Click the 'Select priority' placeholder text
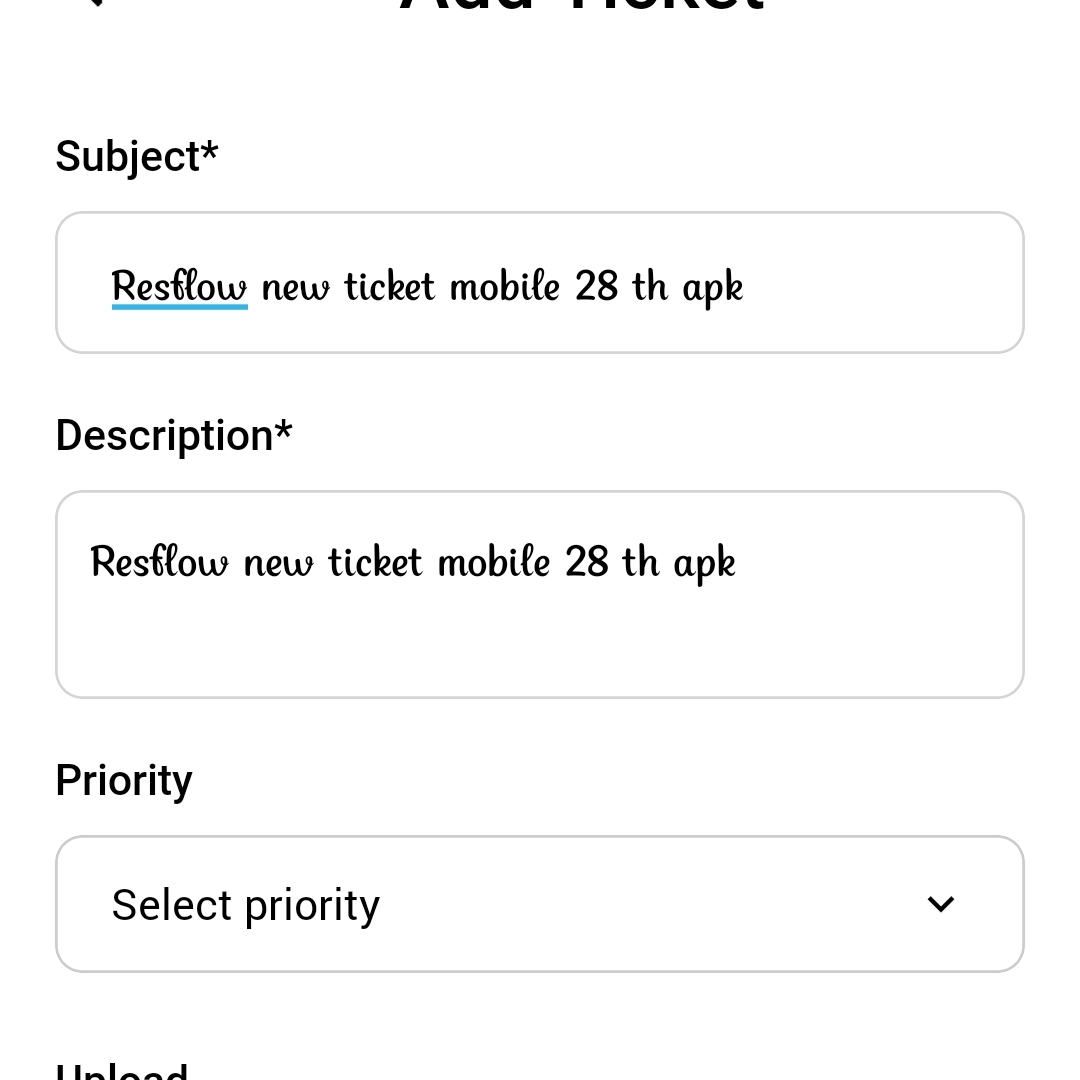Image resolution: width=1080 pixels, height=1080 pixels. (x=246, y=905)
